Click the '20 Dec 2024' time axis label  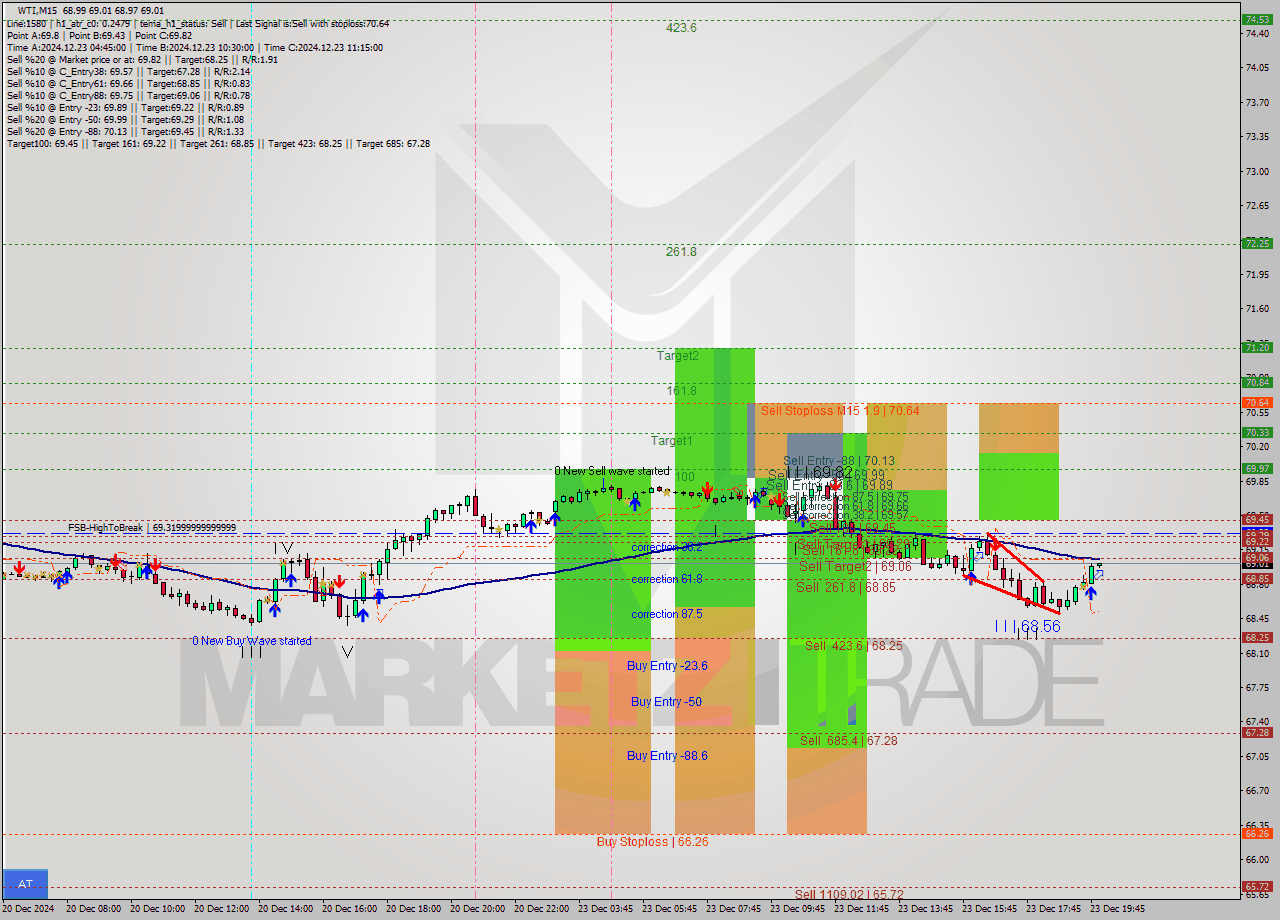tap(28, 909)
